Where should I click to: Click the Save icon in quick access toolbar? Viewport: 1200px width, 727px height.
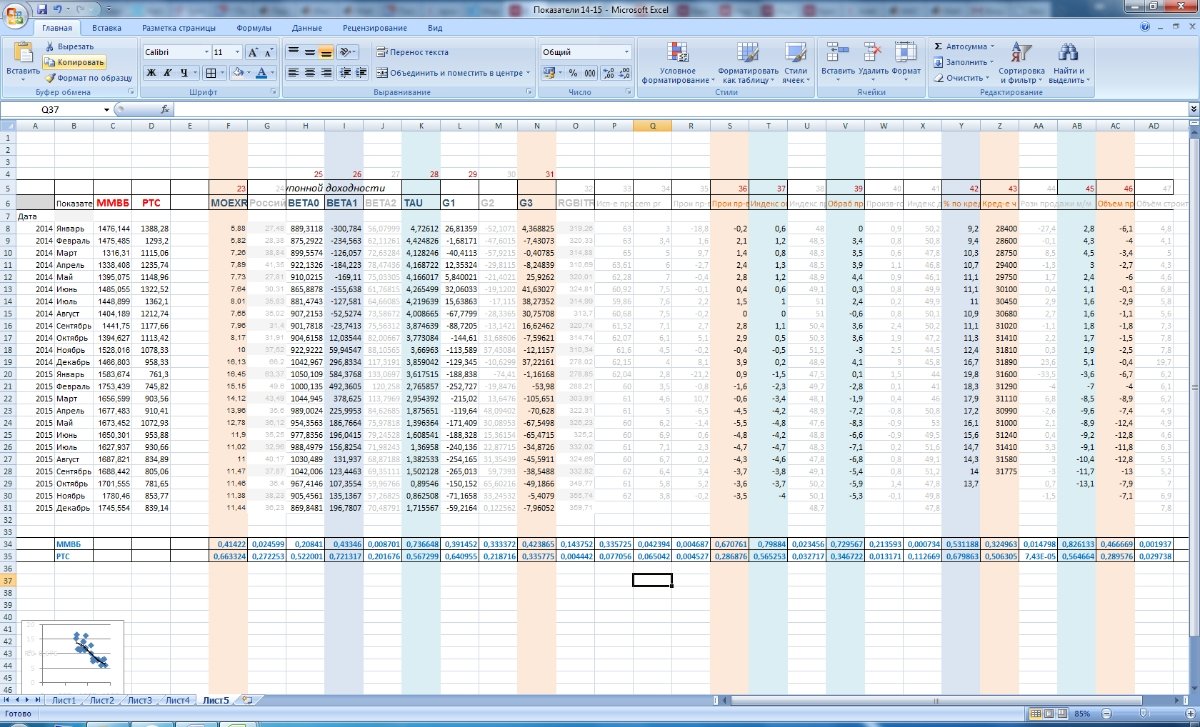pyautogui.click(x=42, y=8)
